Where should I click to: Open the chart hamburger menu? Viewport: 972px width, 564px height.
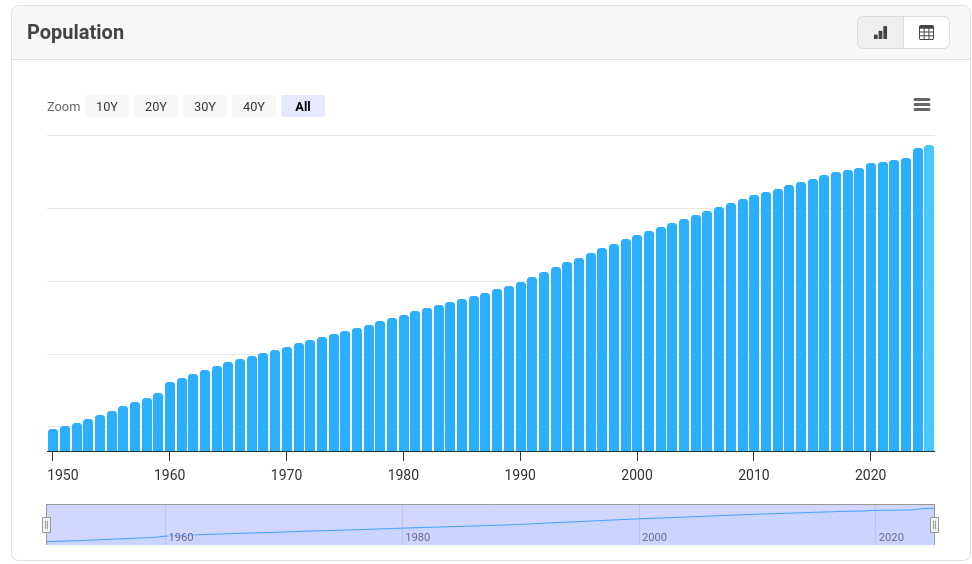pos(922,105)
